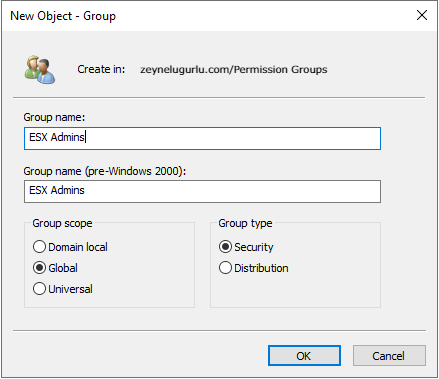Click the Group name: label

pyautogui.click(x=54, y=117)
